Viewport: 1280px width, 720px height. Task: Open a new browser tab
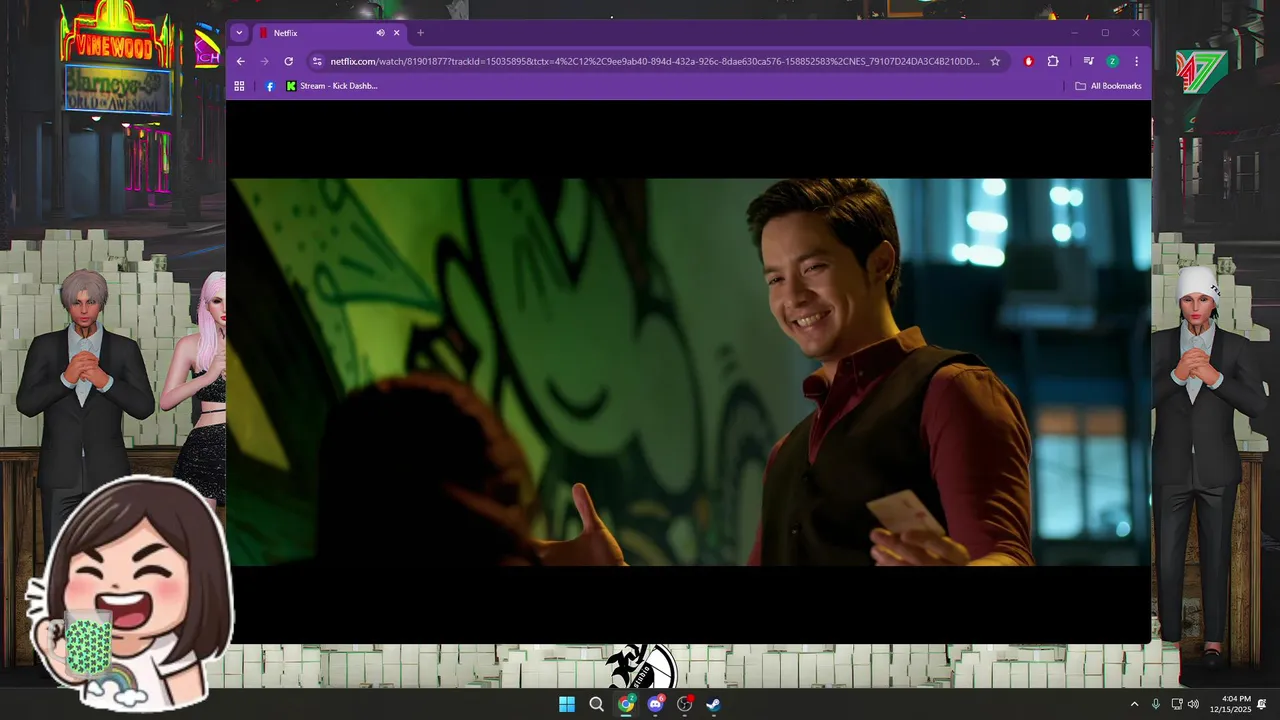pos(420,33)
